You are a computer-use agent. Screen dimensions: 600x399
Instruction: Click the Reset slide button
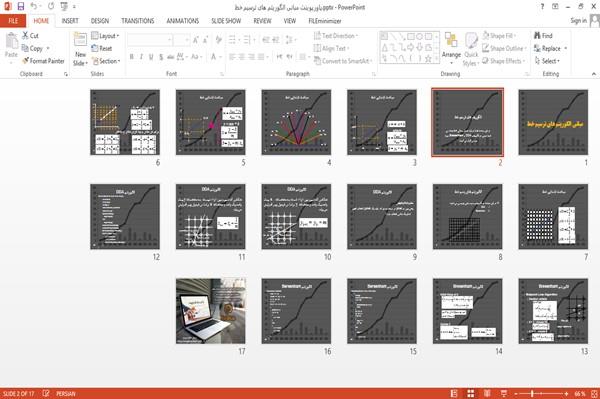tap(102, 48)
